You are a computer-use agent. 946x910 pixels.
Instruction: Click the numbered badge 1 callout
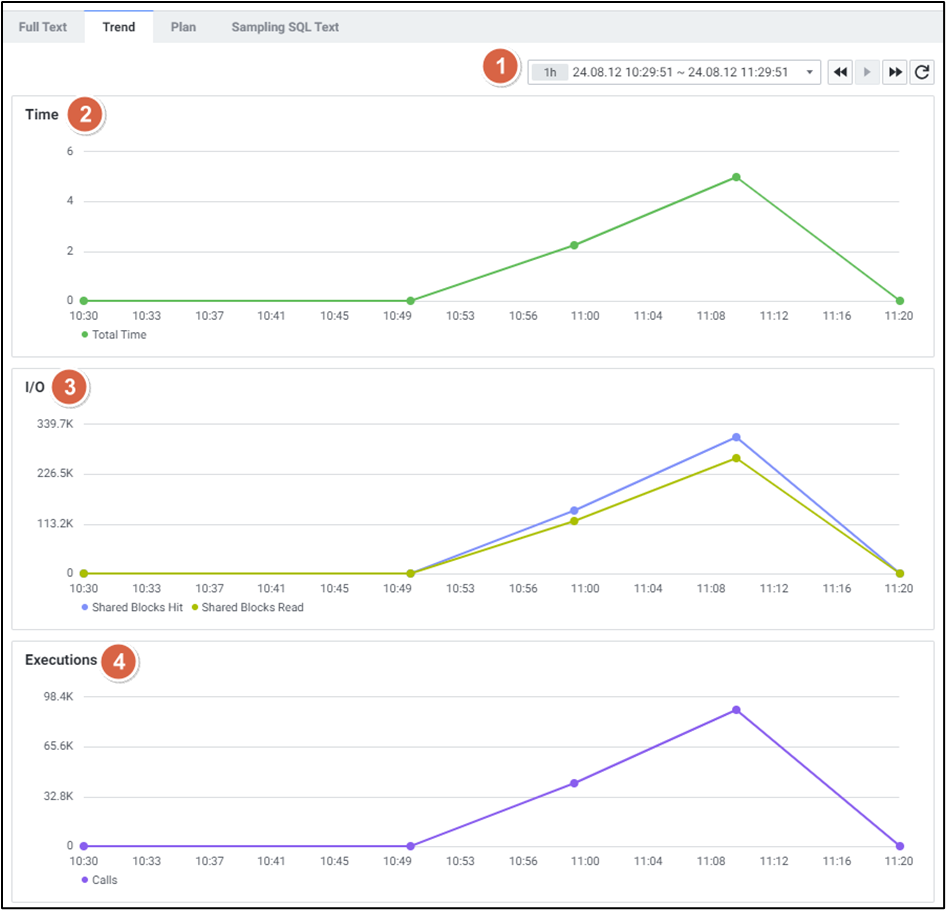501,69
